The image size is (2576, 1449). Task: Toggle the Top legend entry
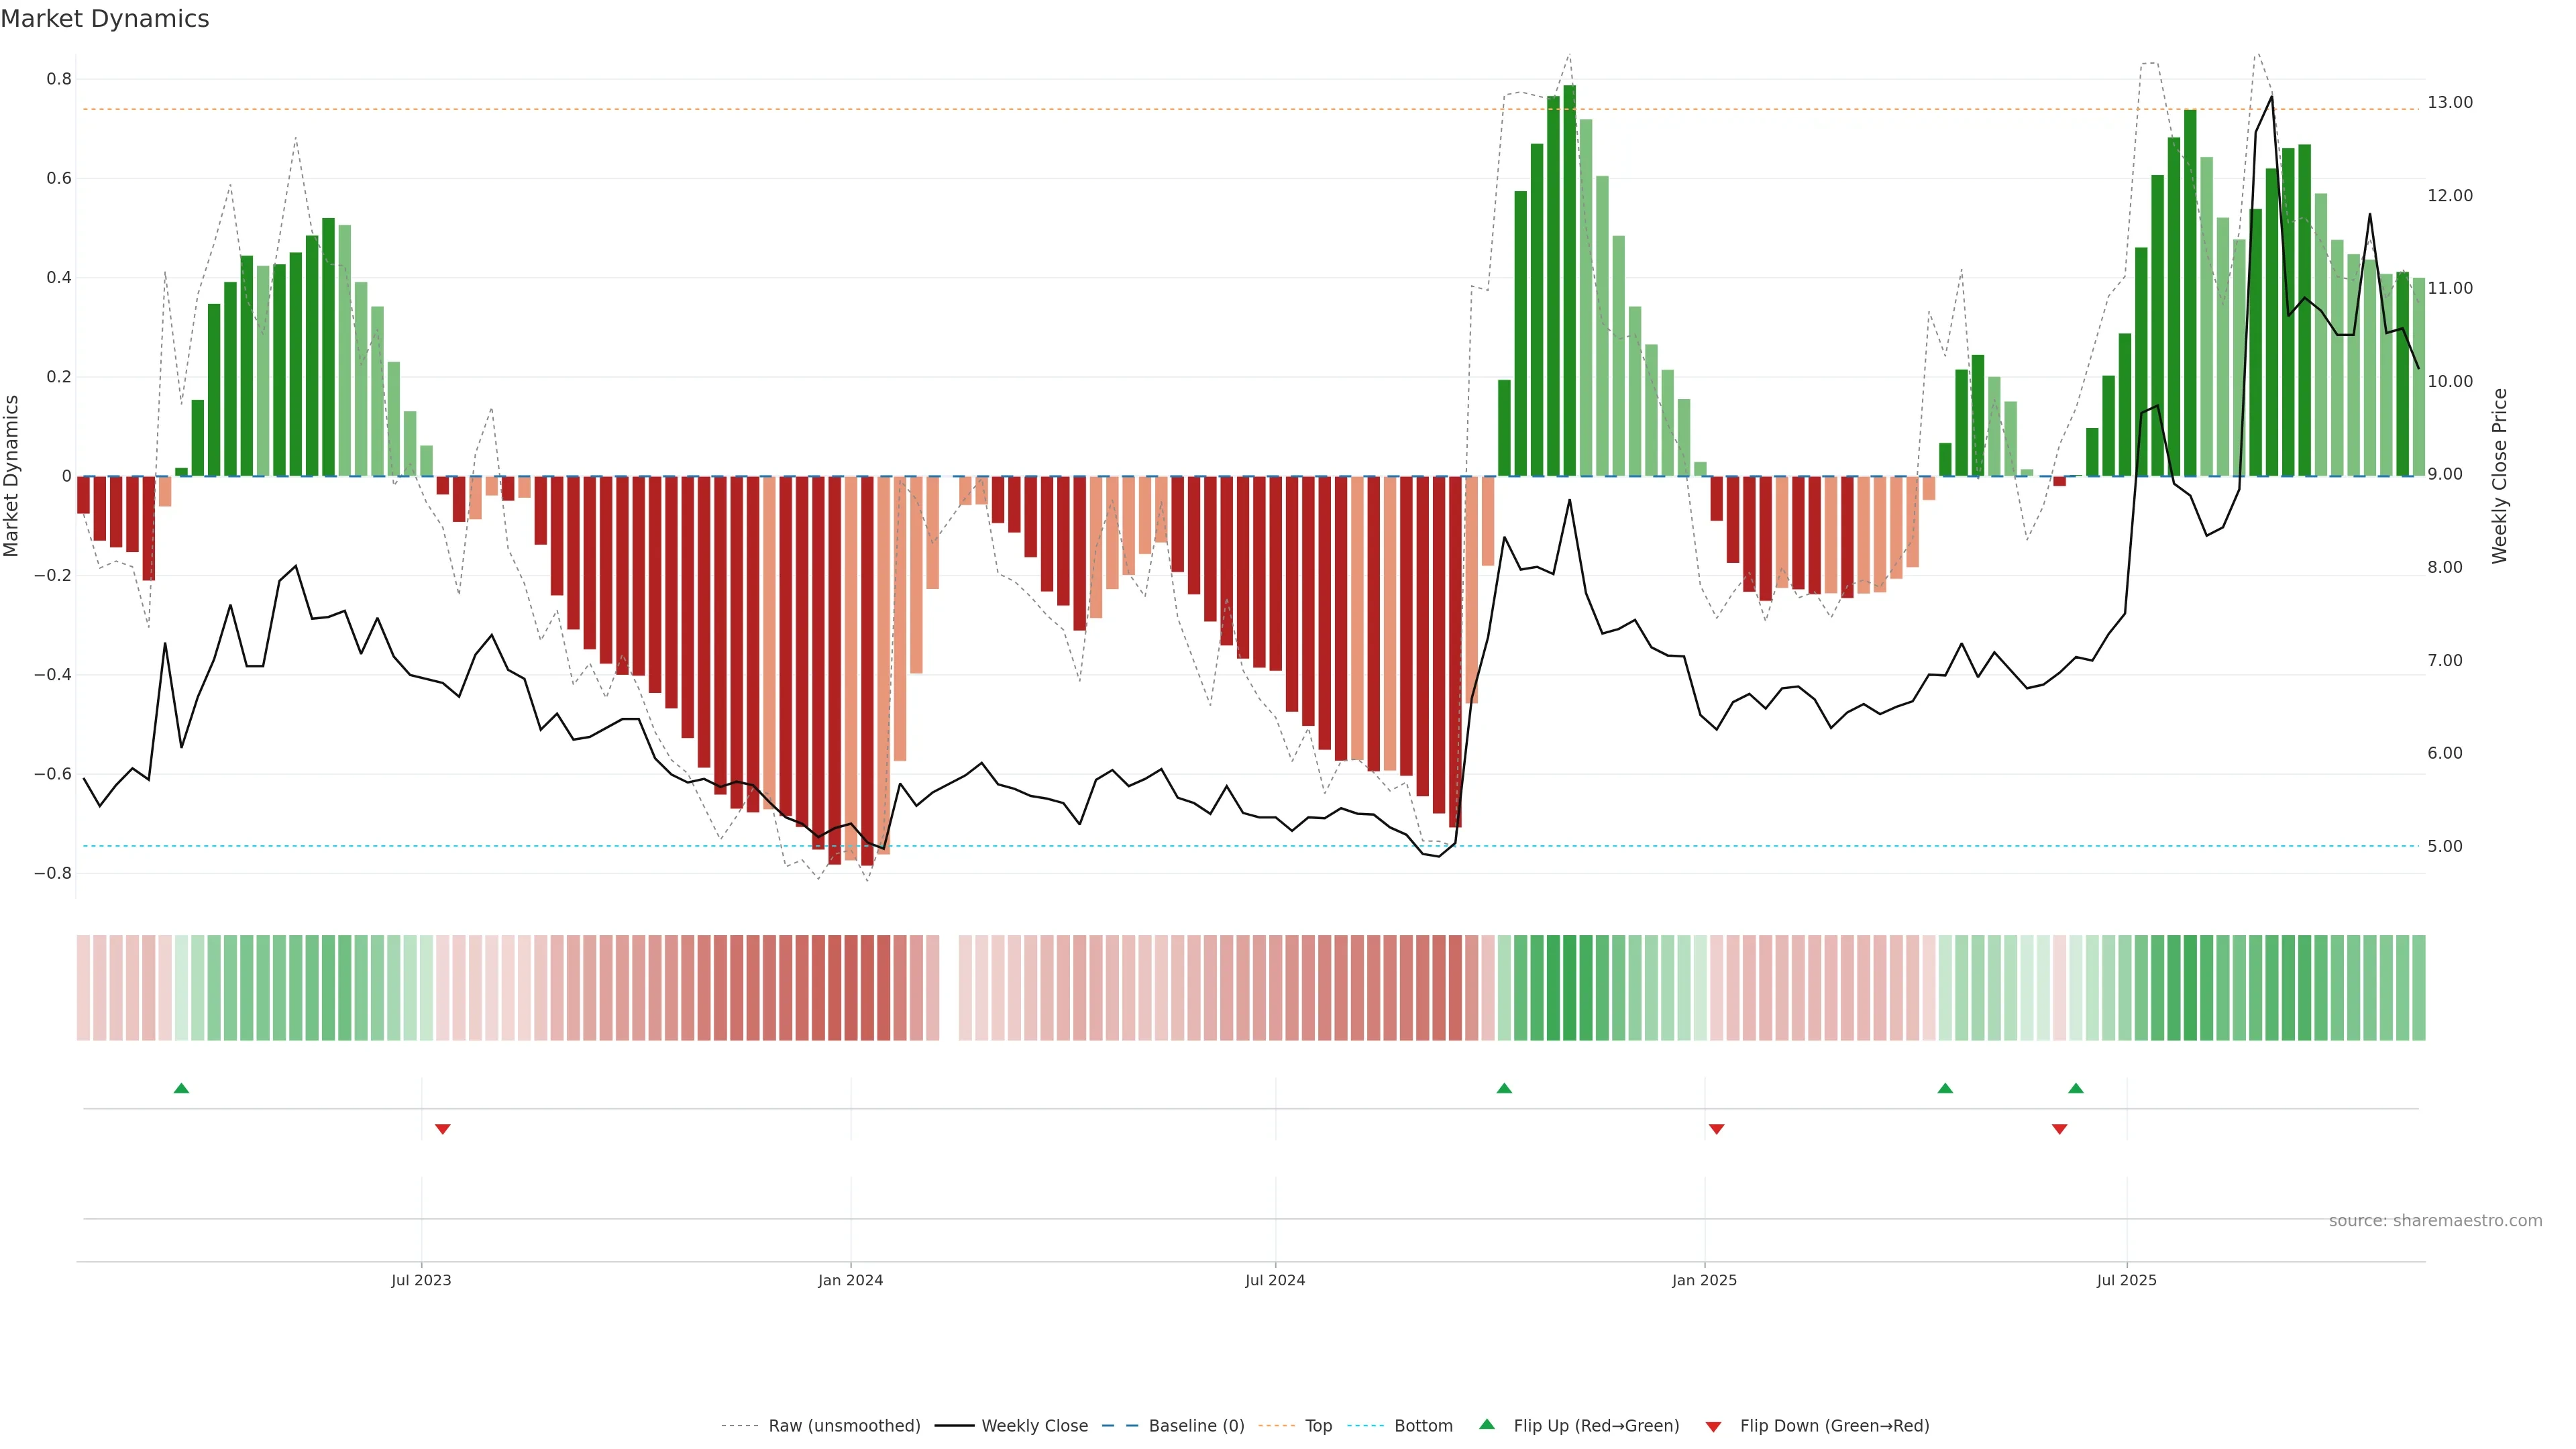1318,1426
